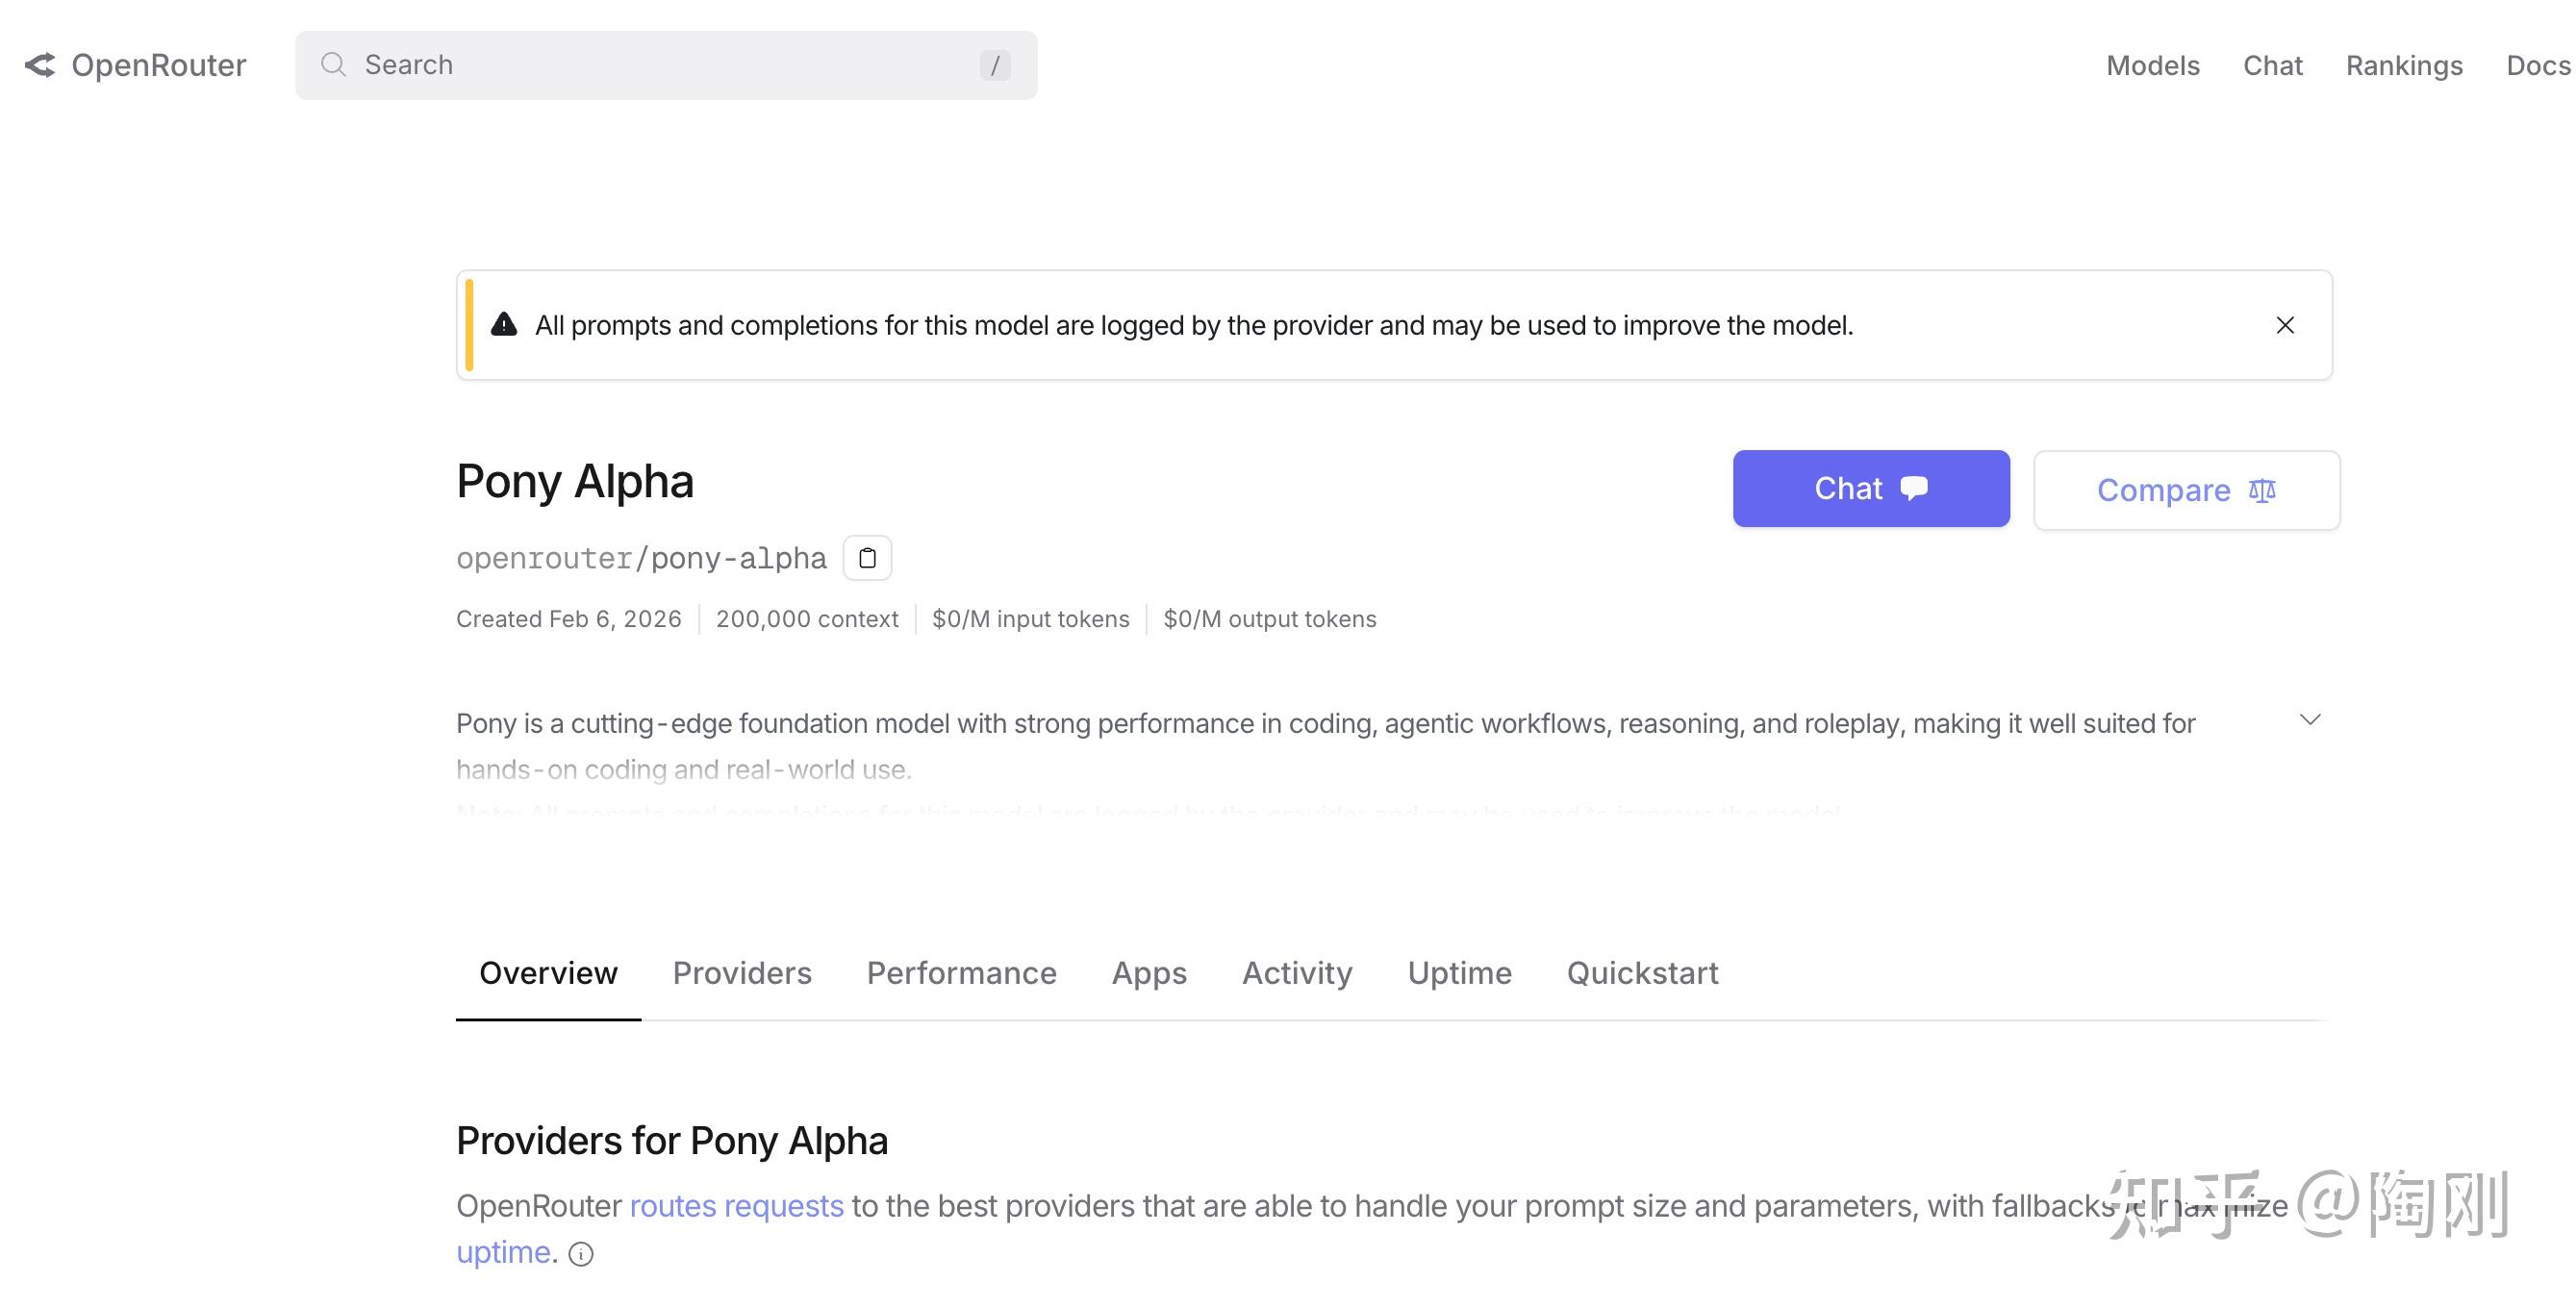Viewport: 2576px width, 1308px height.
Task: Copy the openrouter/pony-alpha model ID
Action: tap(867, 558)
